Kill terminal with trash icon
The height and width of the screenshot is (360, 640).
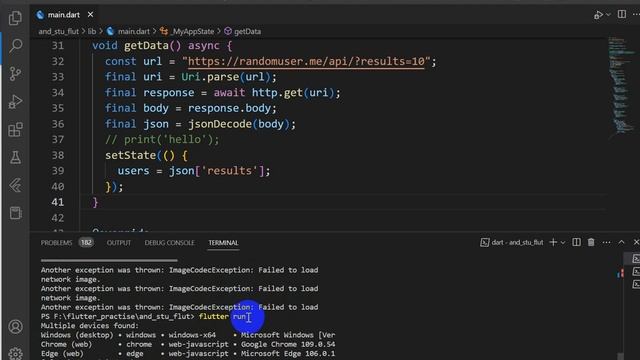tap(591, 242)
